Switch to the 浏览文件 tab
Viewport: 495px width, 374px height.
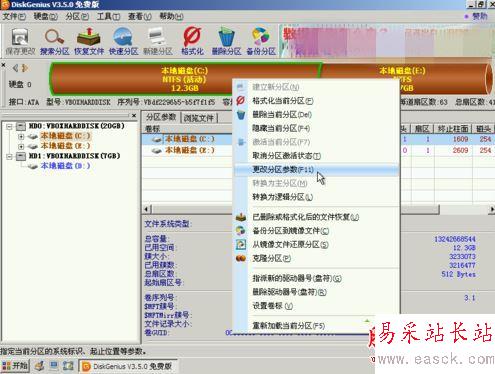coord(199,118)
